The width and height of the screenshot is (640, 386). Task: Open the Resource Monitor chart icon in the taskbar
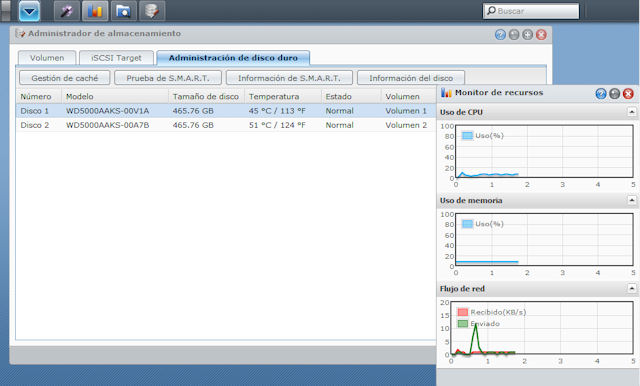pyautogui.click(x=95, y=11)
